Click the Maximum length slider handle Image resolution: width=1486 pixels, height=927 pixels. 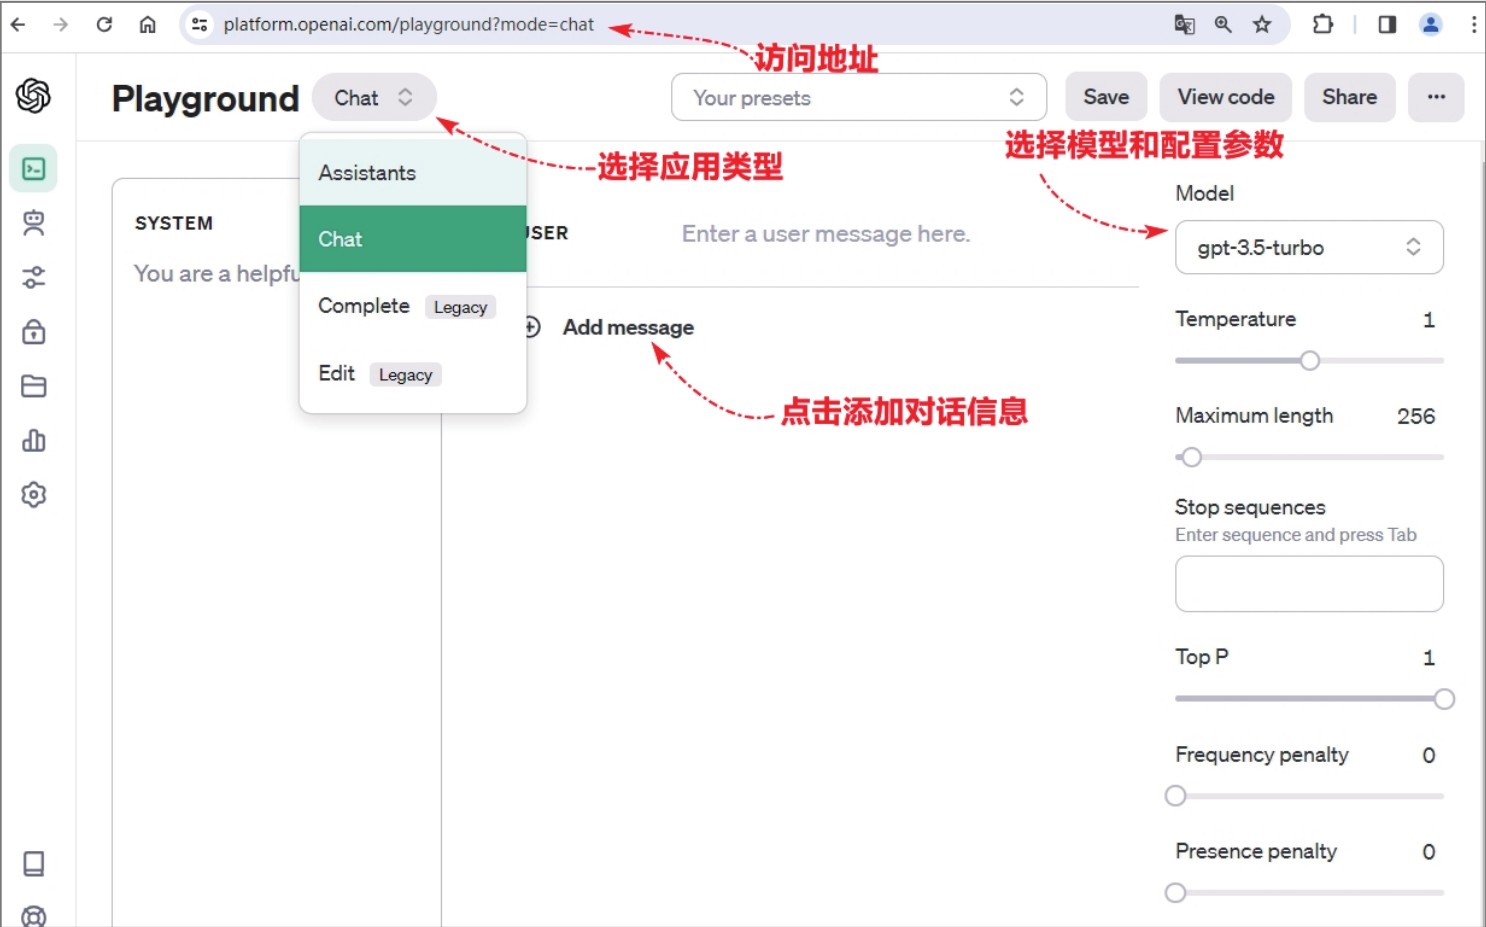click(1191, 457)
